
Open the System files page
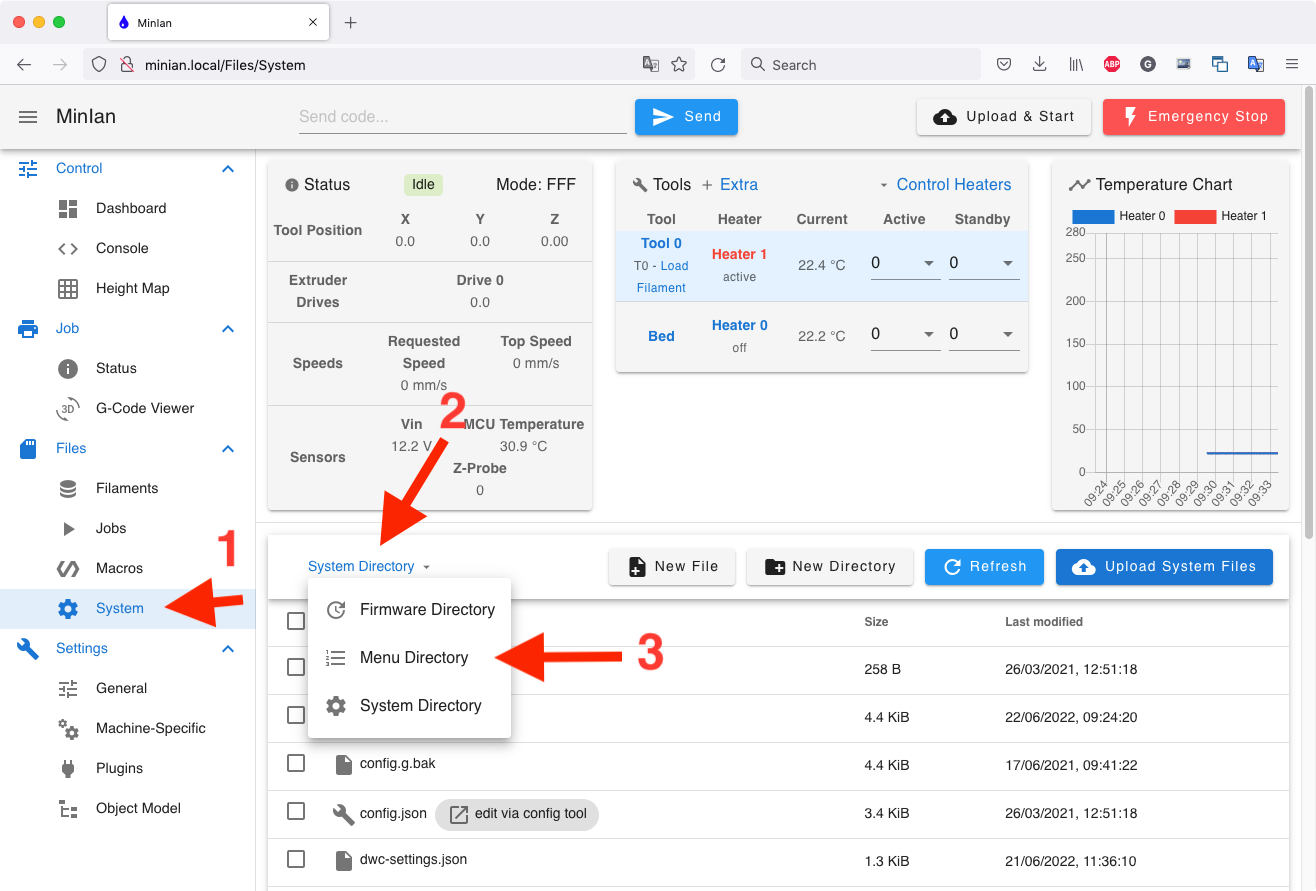tap(128, 608)
